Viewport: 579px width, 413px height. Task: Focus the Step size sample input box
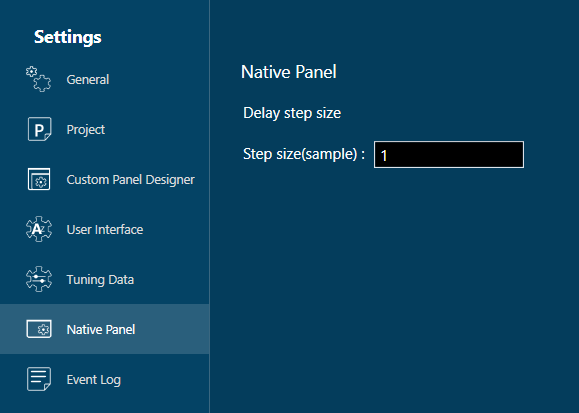(x=449, y=154)
